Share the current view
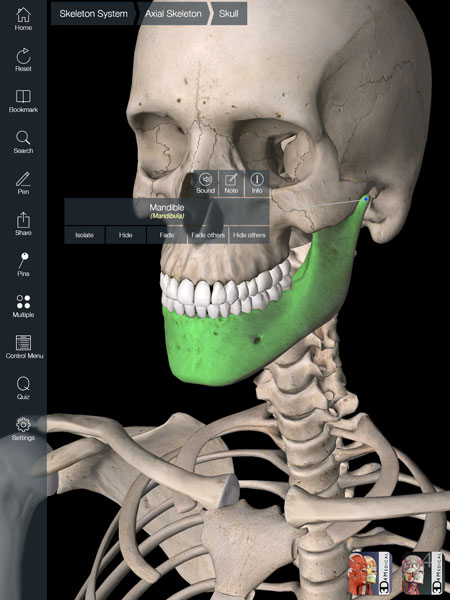The width and height of the screenshot is (450, 600). click(23, 224)
